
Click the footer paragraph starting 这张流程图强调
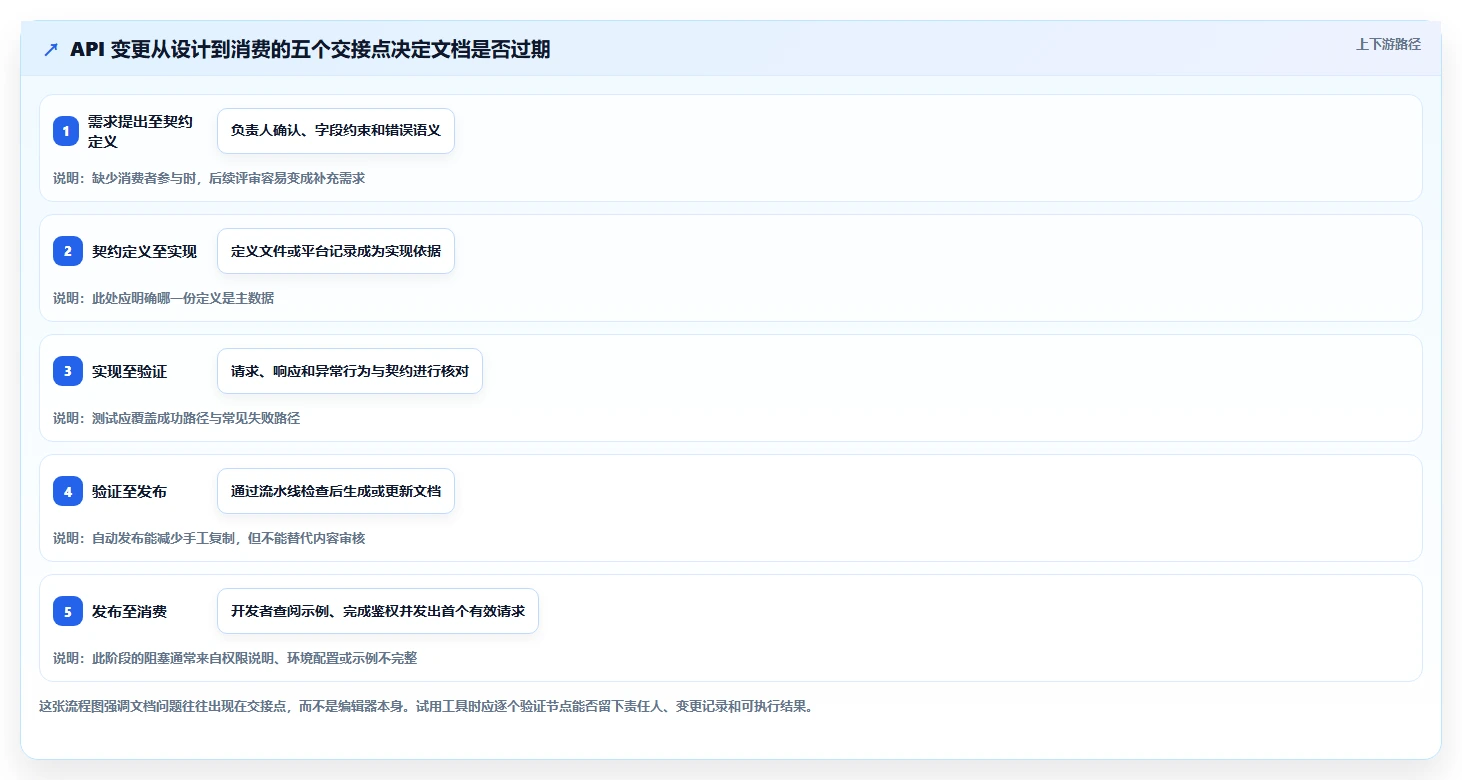coord(426,706)
